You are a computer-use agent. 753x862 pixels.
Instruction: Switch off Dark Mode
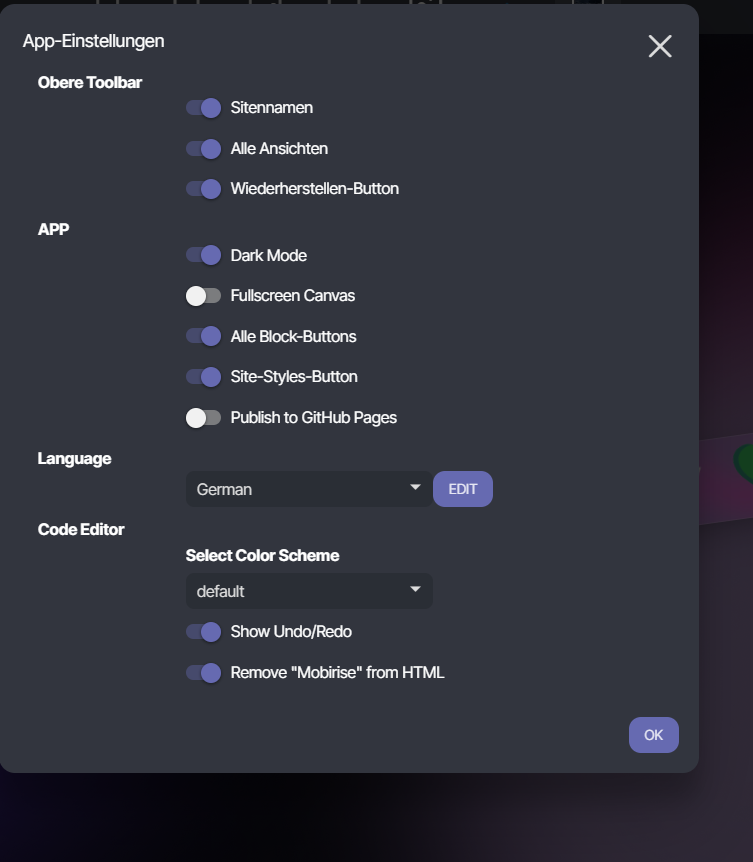pos(203,255)
